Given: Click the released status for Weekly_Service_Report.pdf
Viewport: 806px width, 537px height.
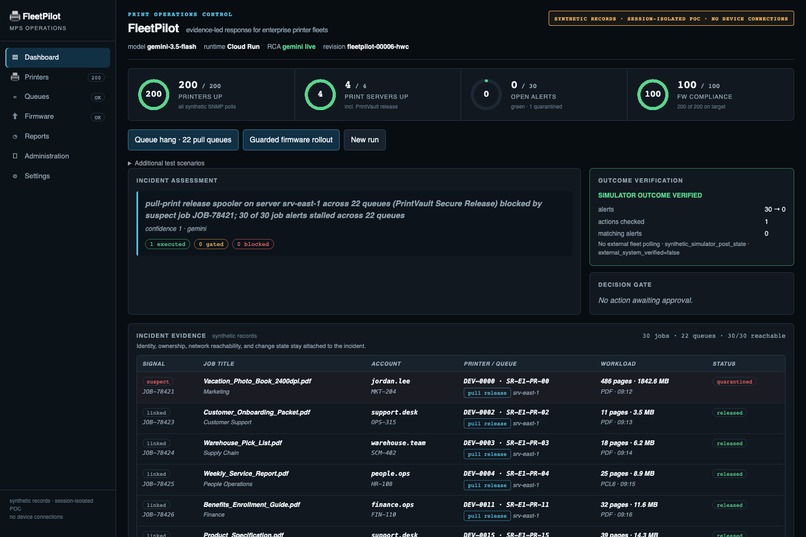Looking at the screenshot, I should click(729, 474).
